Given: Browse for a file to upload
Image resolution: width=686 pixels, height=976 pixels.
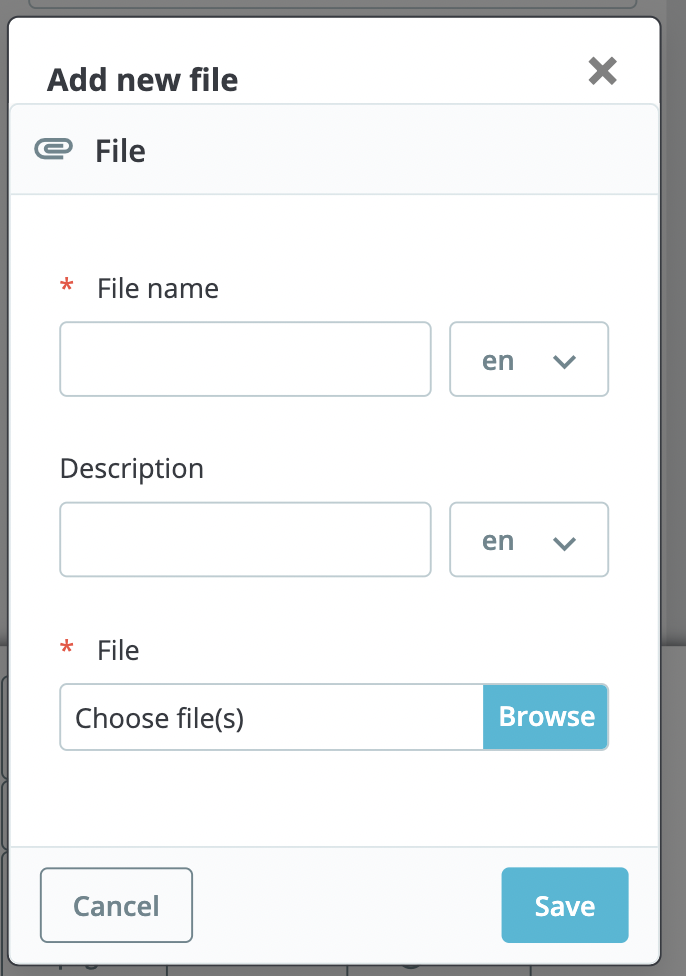Looking at the screenshot, I should [546, 717].
